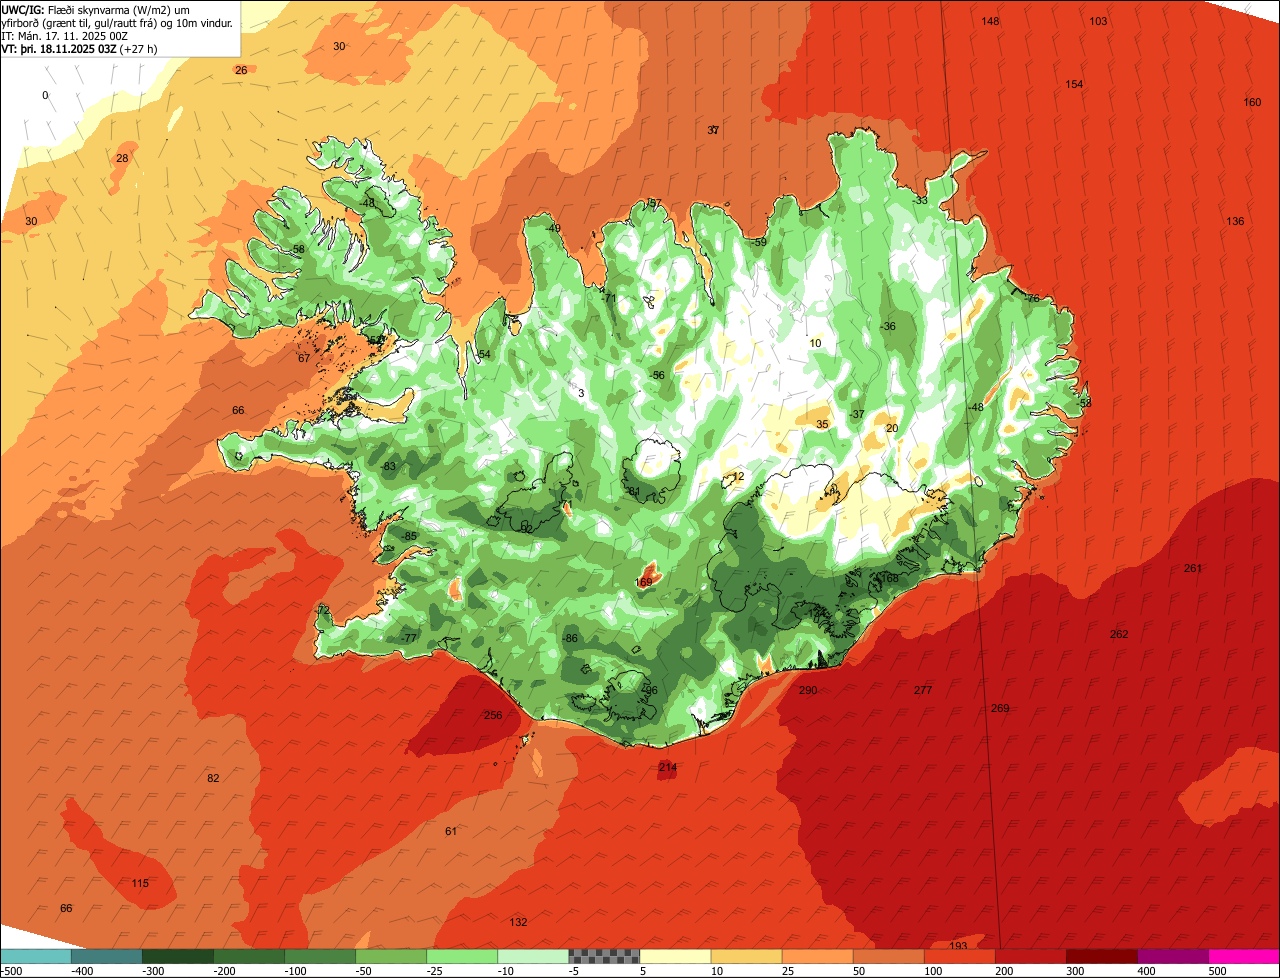
Task: Click the '160' flux value on the map
Action: 1252,102
